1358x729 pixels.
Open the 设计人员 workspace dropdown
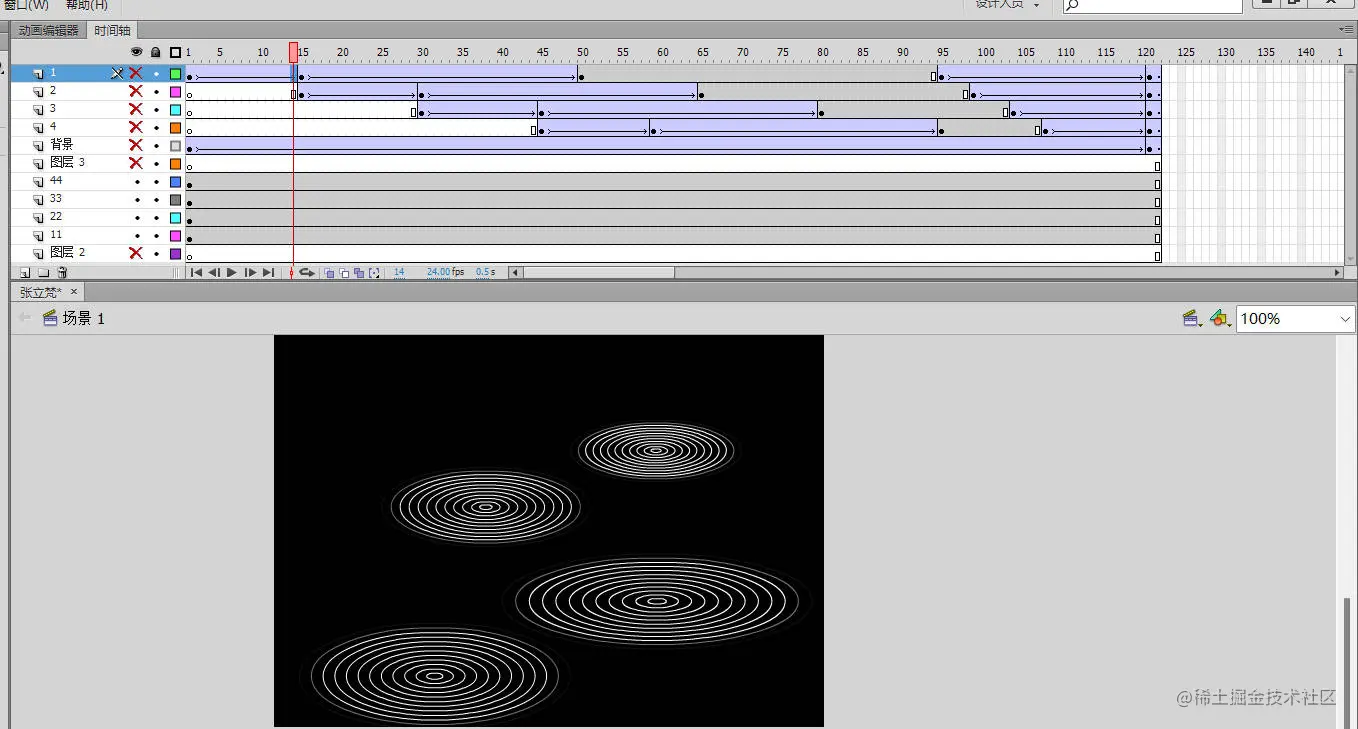coord(1007,5)
